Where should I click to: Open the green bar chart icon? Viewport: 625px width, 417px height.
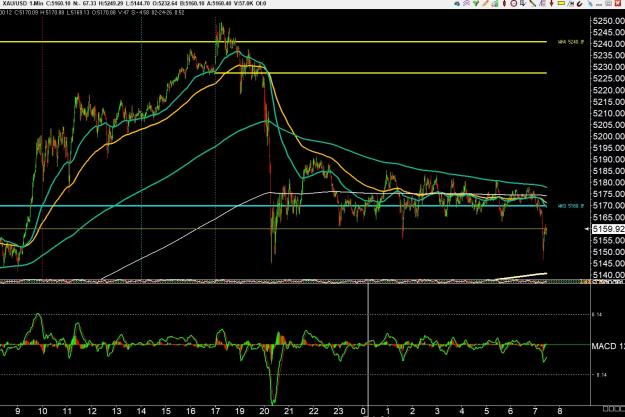tap(495, 3)
